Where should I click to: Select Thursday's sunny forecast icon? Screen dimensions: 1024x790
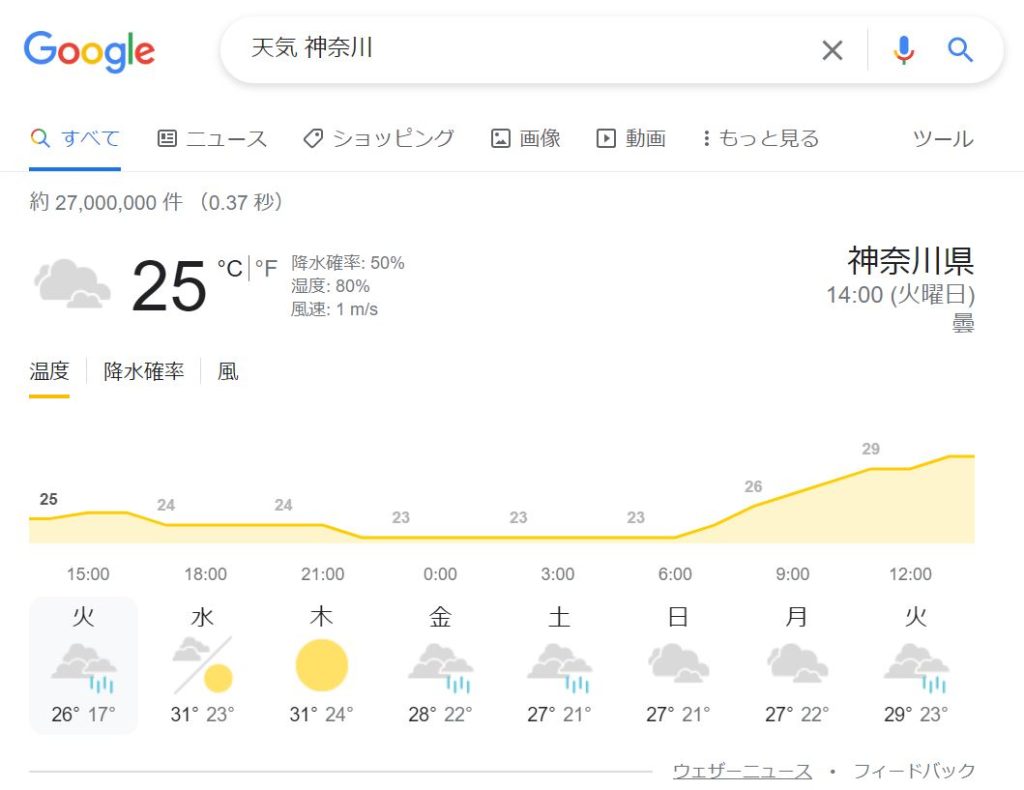point(321,665)
